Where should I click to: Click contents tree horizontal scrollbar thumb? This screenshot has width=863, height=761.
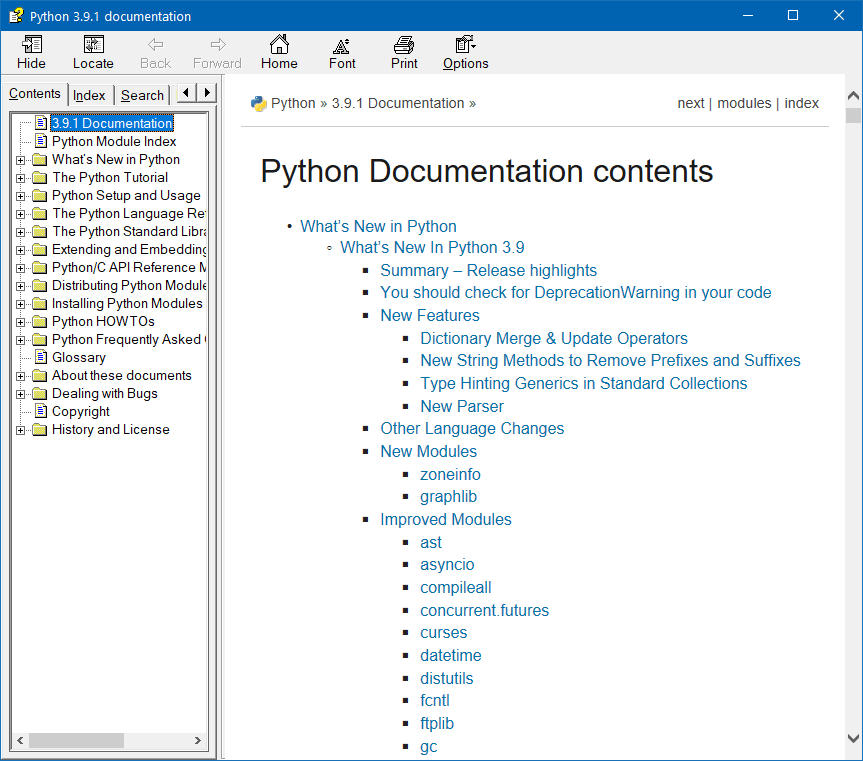pos(76,741)
